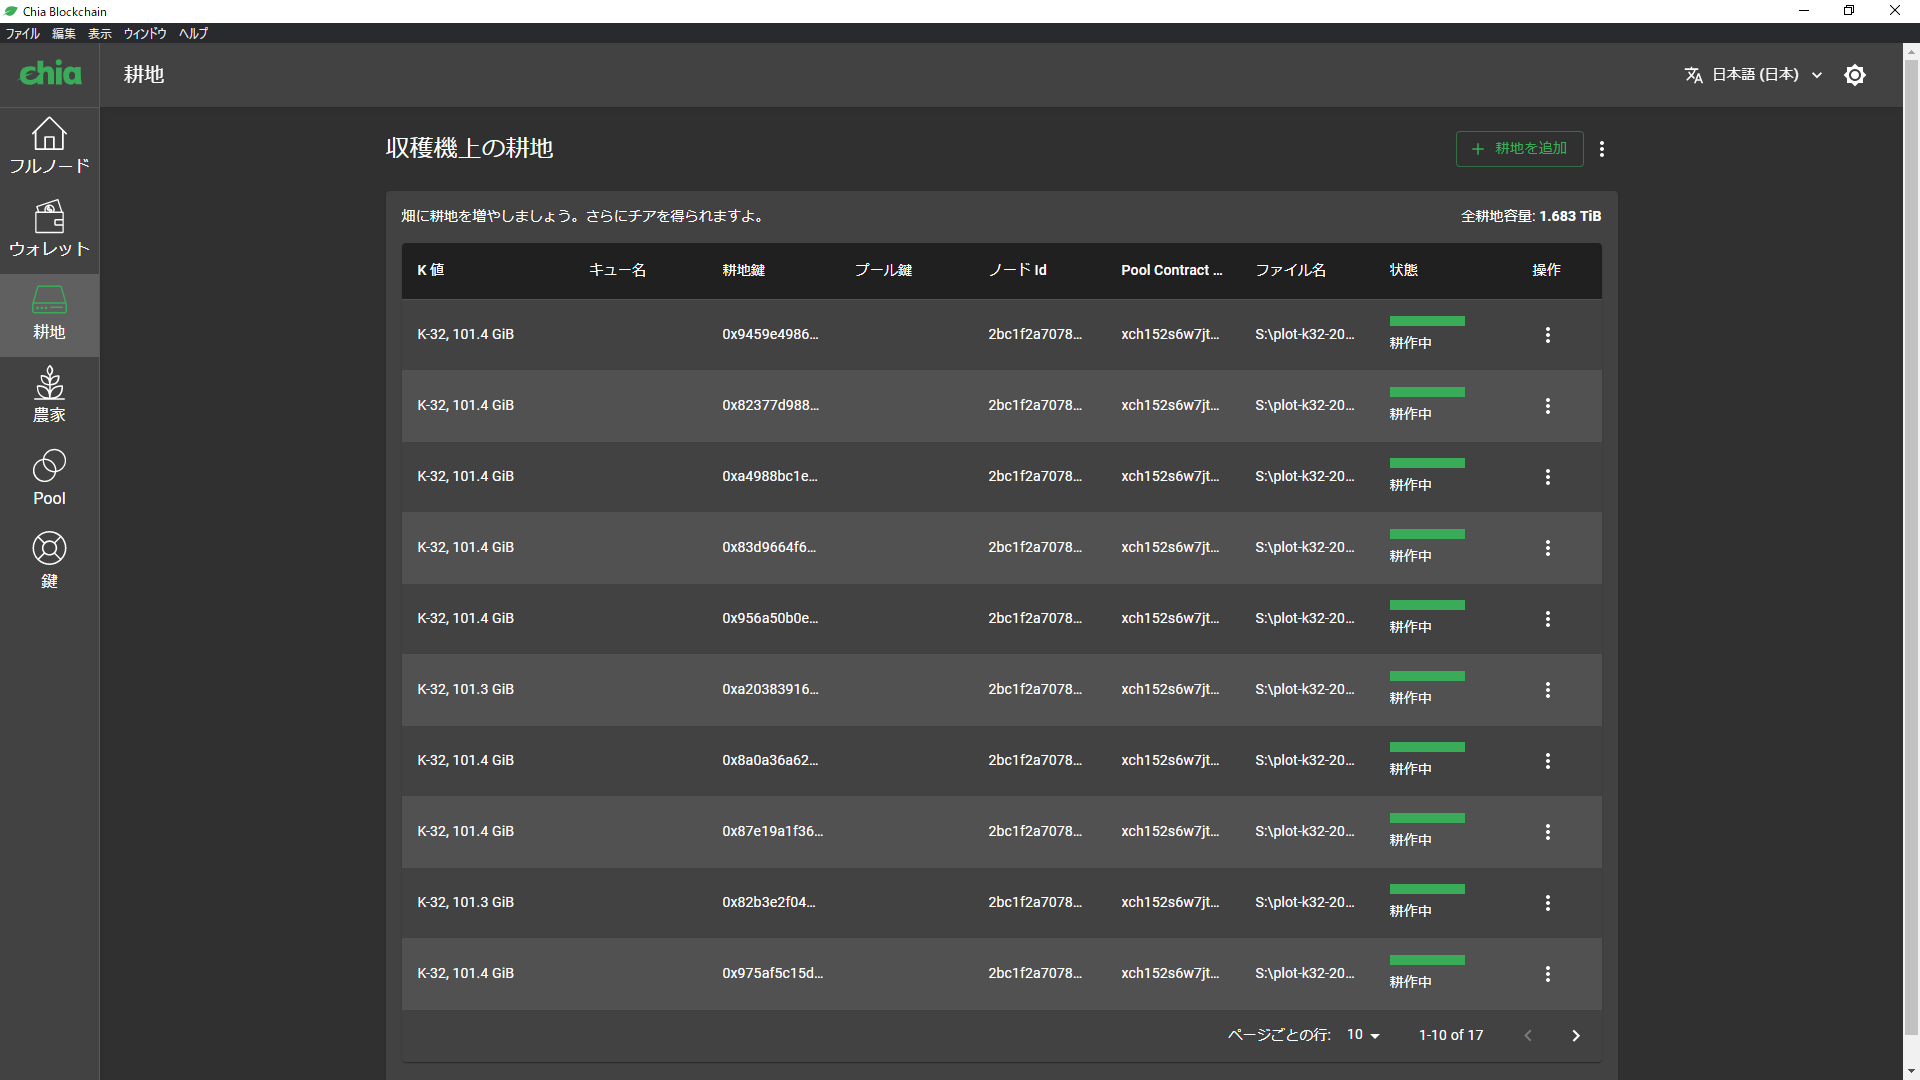This screenshot has width=1920, height=1080.
Task: Click the 操作 column header
Action: (1546, 270)
